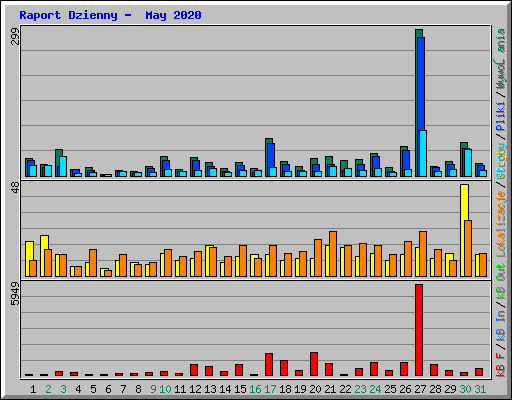Viewport: 512px width, 400px height.
Task: Click the day 31 axis label
Action: coord(480,389)
